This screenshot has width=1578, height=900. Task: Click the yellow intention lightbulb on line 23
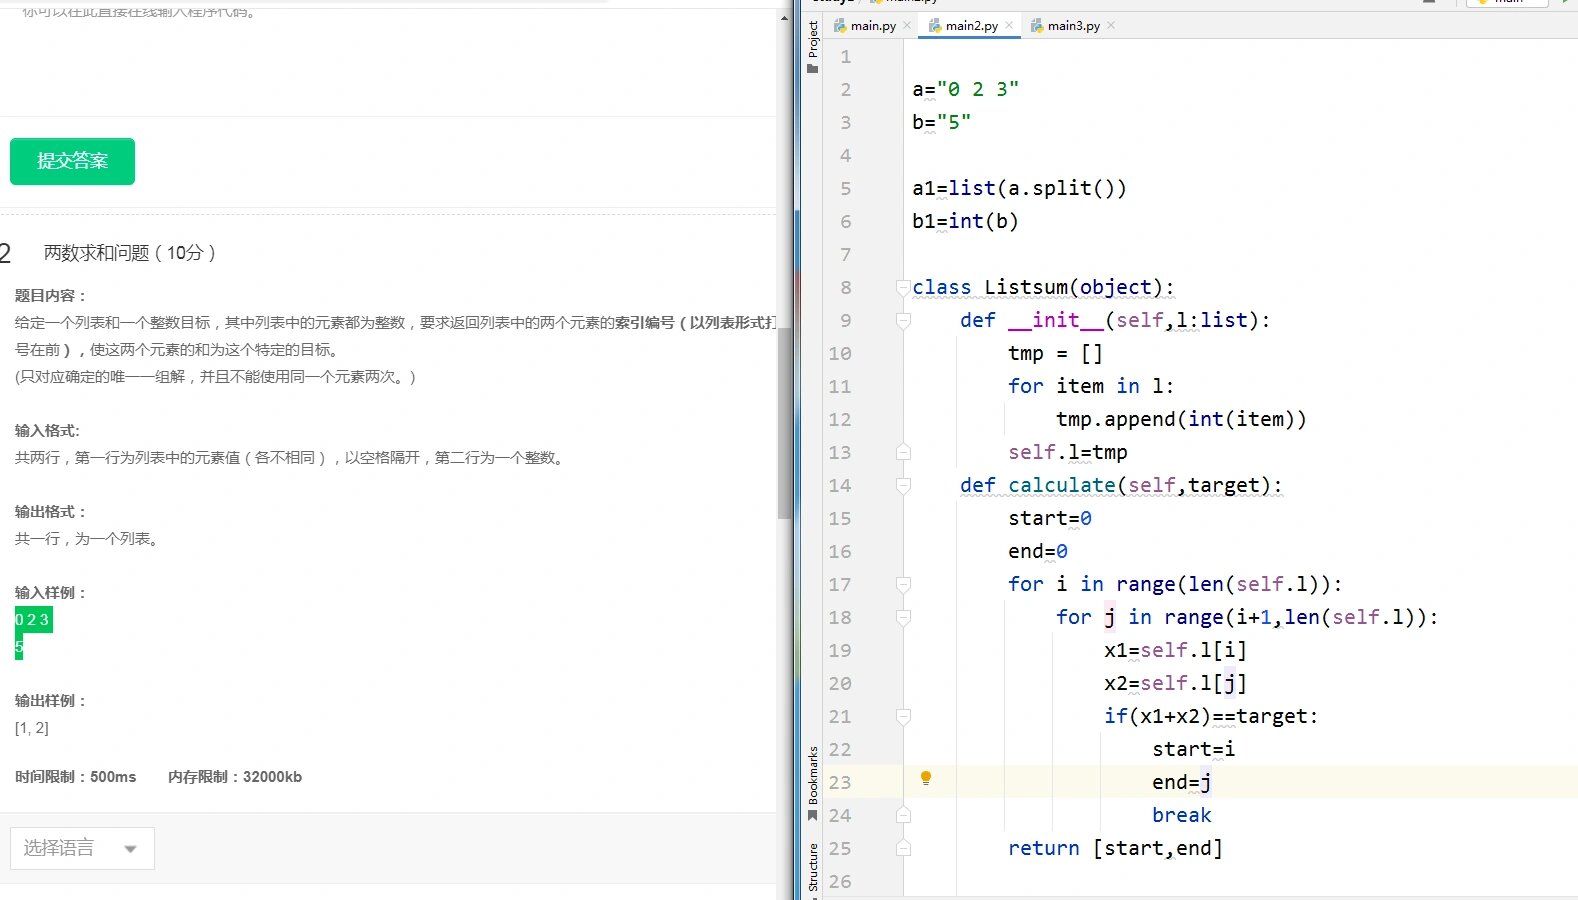point(926,778)
